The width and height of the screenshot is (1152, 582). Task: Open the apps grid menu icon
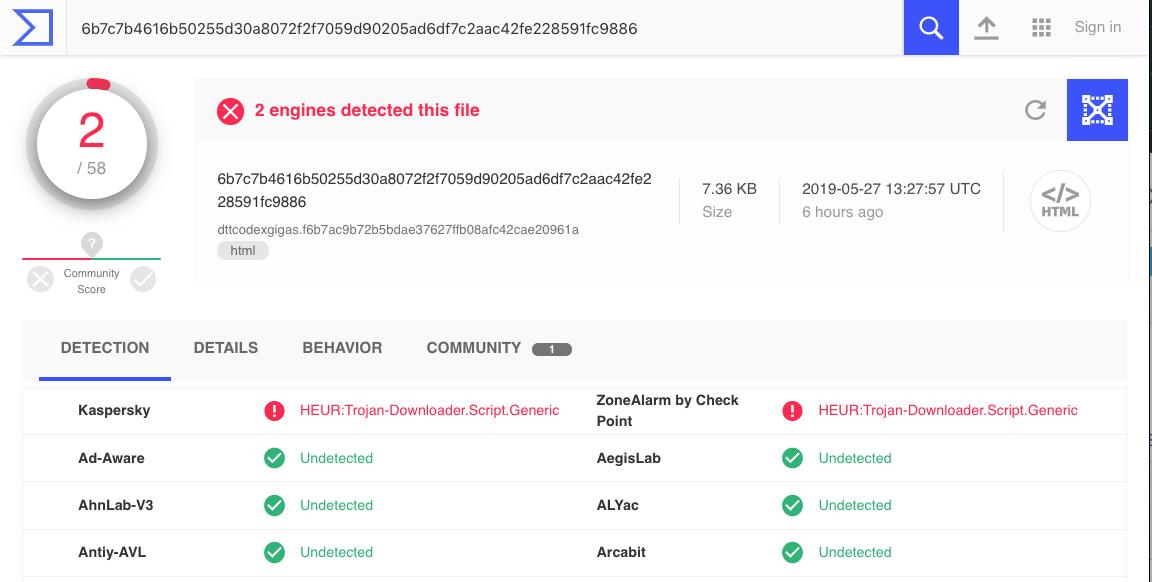(x=1041, y=28)
